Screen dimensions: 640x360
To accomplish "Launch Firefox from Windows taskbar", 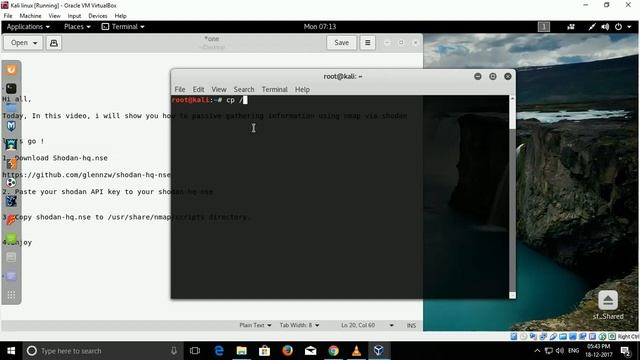I will (287, 351).
